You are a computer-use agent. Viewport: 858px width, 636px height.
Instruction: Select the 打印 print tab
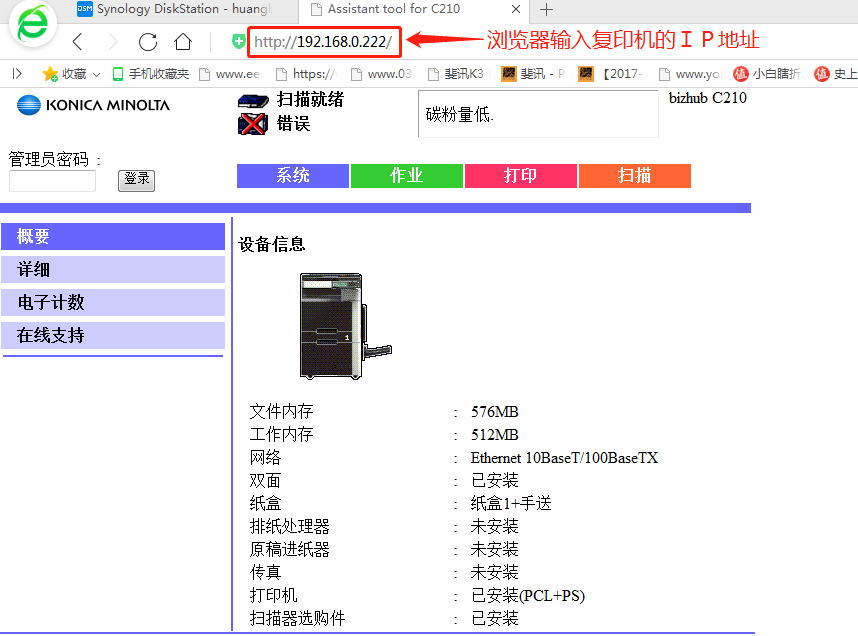521,176
